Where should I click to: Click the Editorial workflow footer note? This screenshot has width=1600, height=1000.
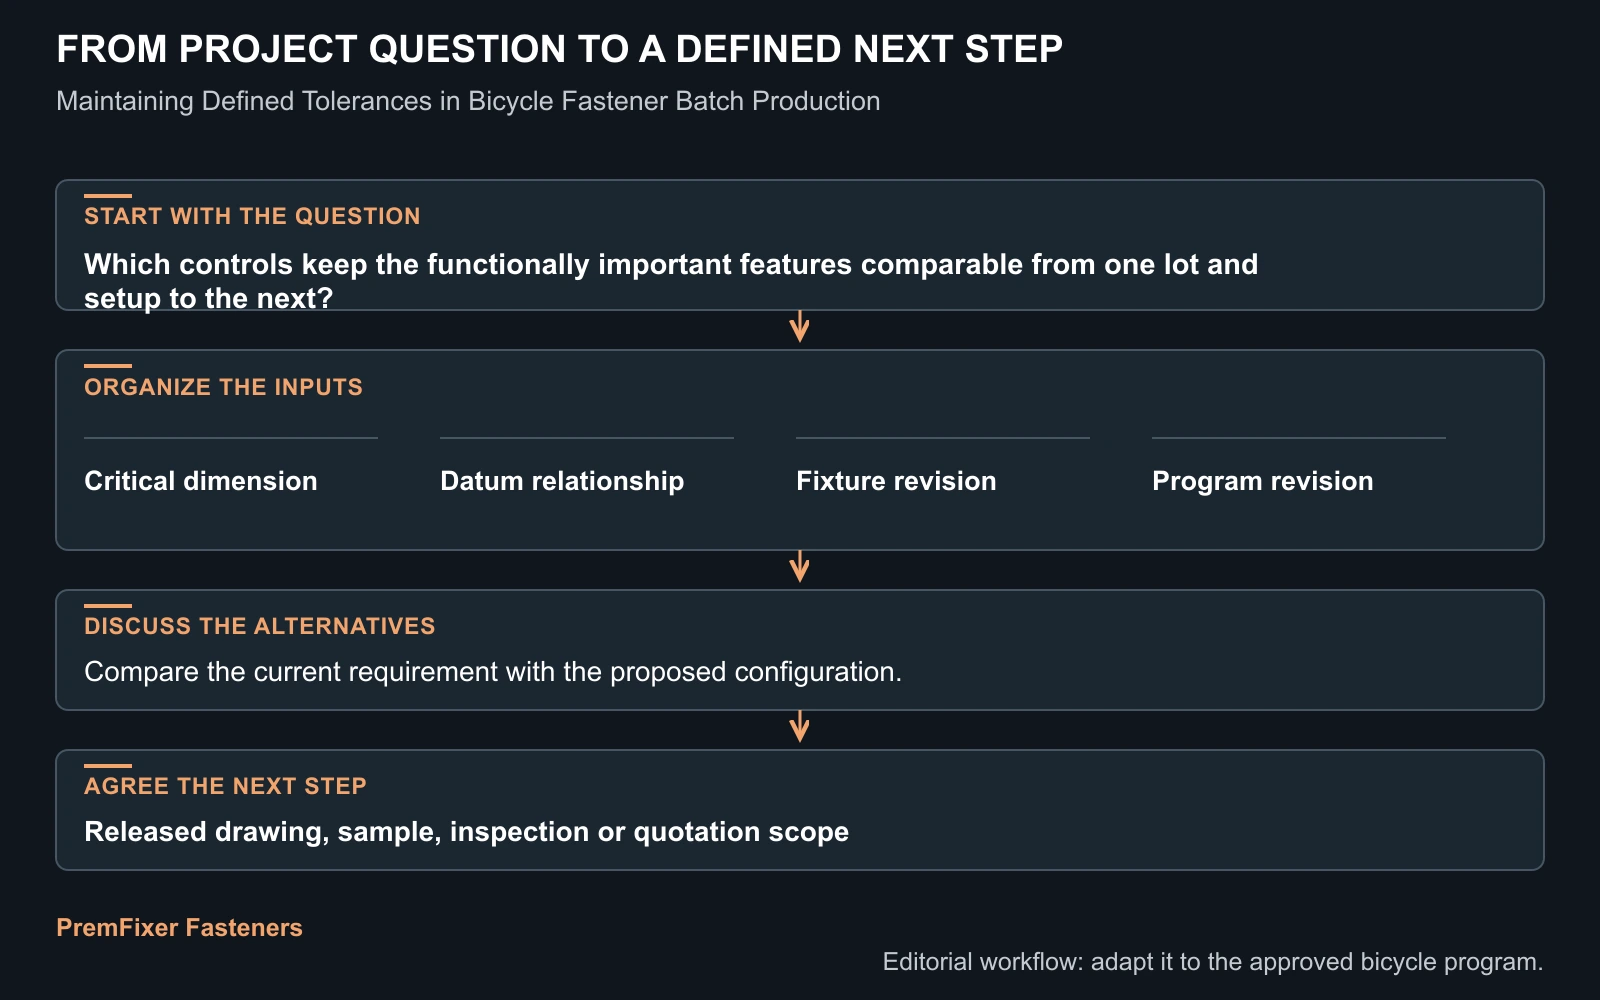(1213, 962)
